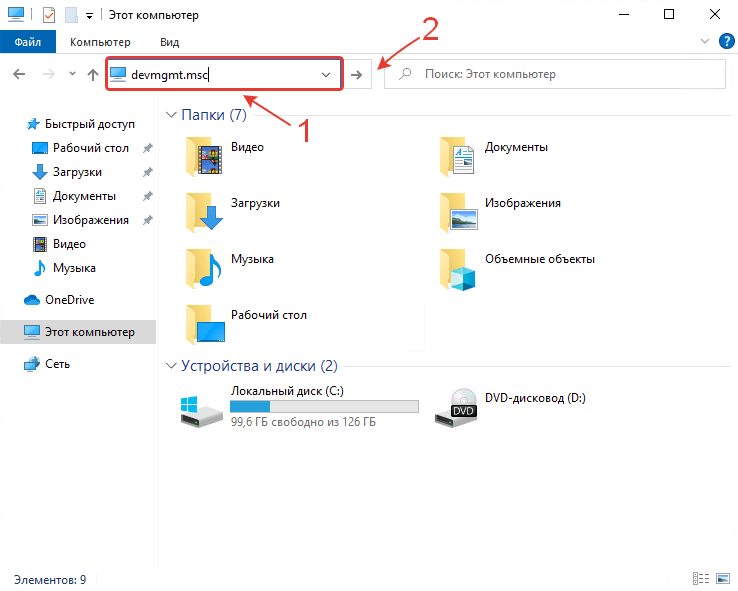Click the computer icon in title bar
This screenshot has height=591, width=738.
[x=16, y=15]
